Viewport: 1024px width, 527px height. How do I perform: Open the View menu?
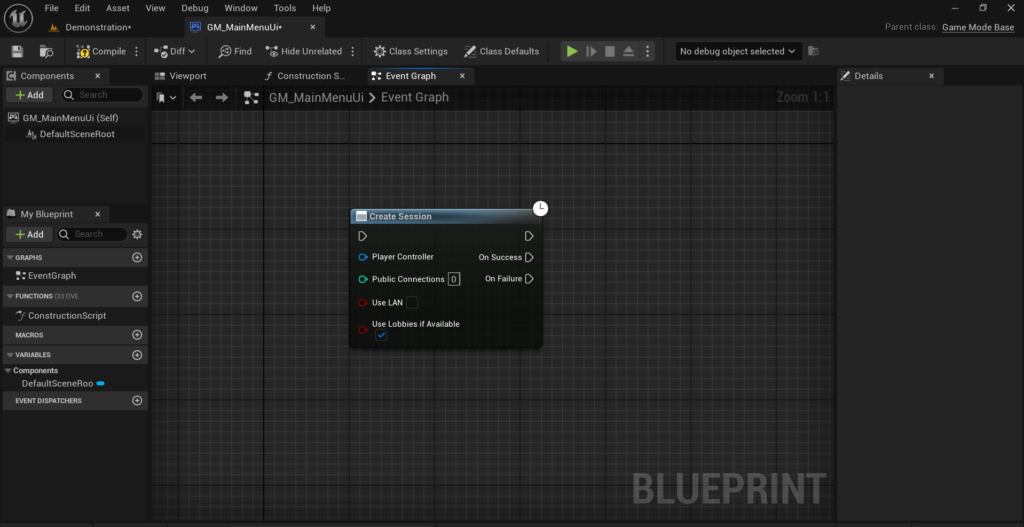point(155,8)
